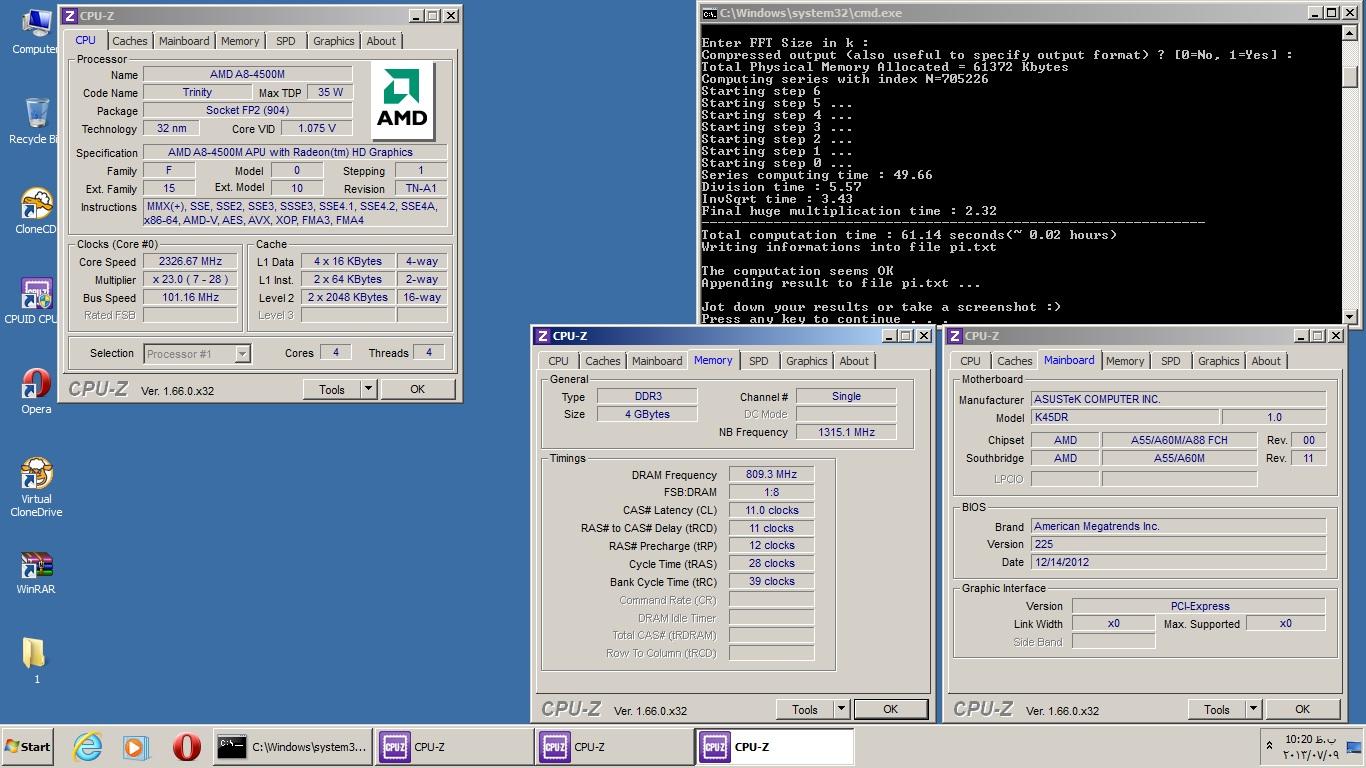Image resolution: width=1366 pixels, height=768 pixels.
Task: Switch to Caches tab in the Mainboard CPU-Z window
Action: pyautogui.click(x=1014, y=361)
